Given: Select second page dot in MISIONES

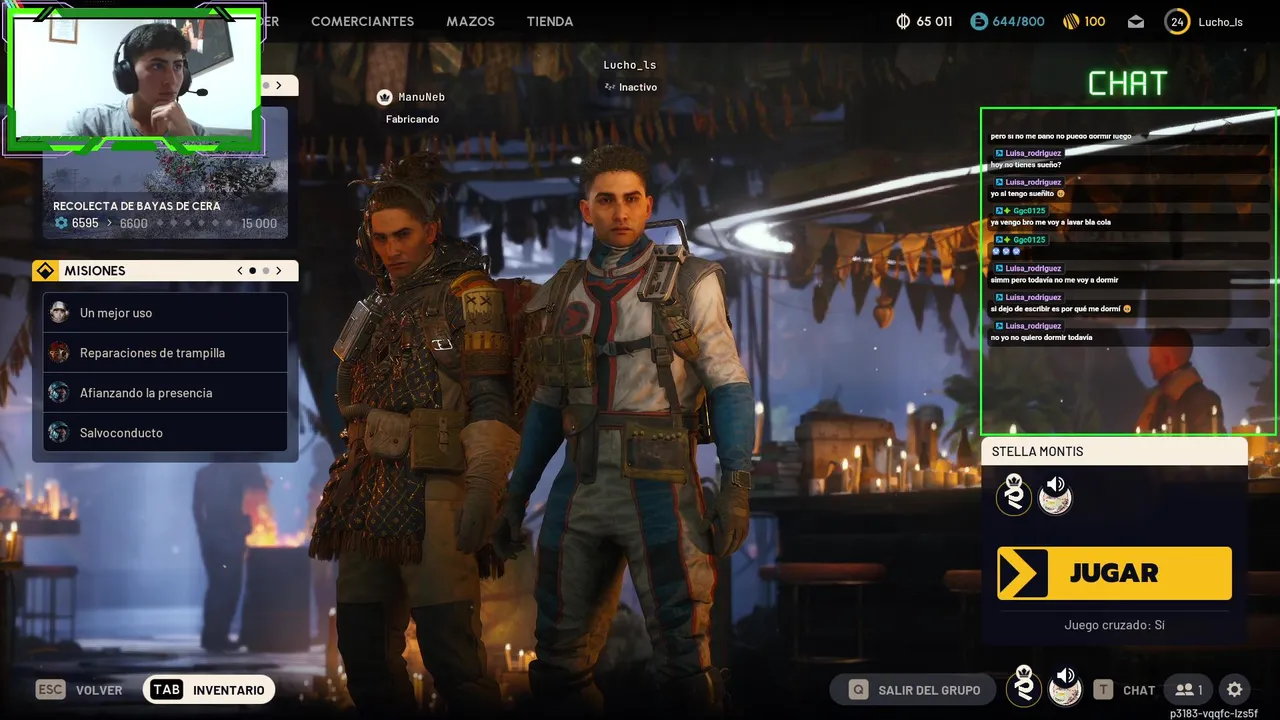Looking at the screenshot, I should (x=266, y=271).
